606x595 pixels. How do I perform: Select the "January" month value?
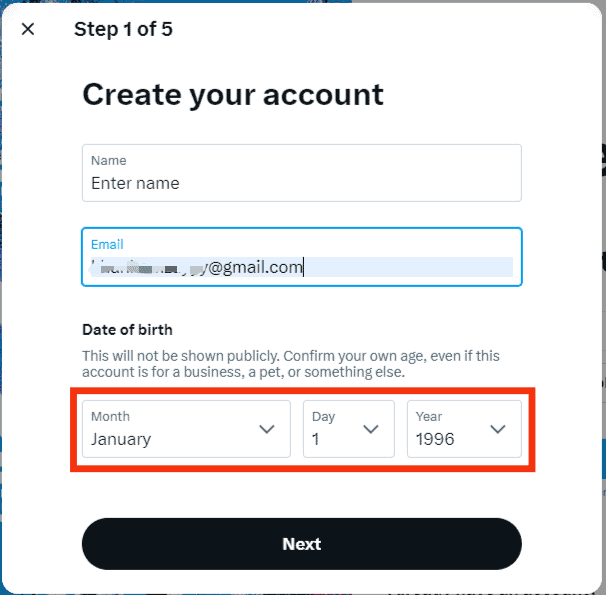(121, 438)
